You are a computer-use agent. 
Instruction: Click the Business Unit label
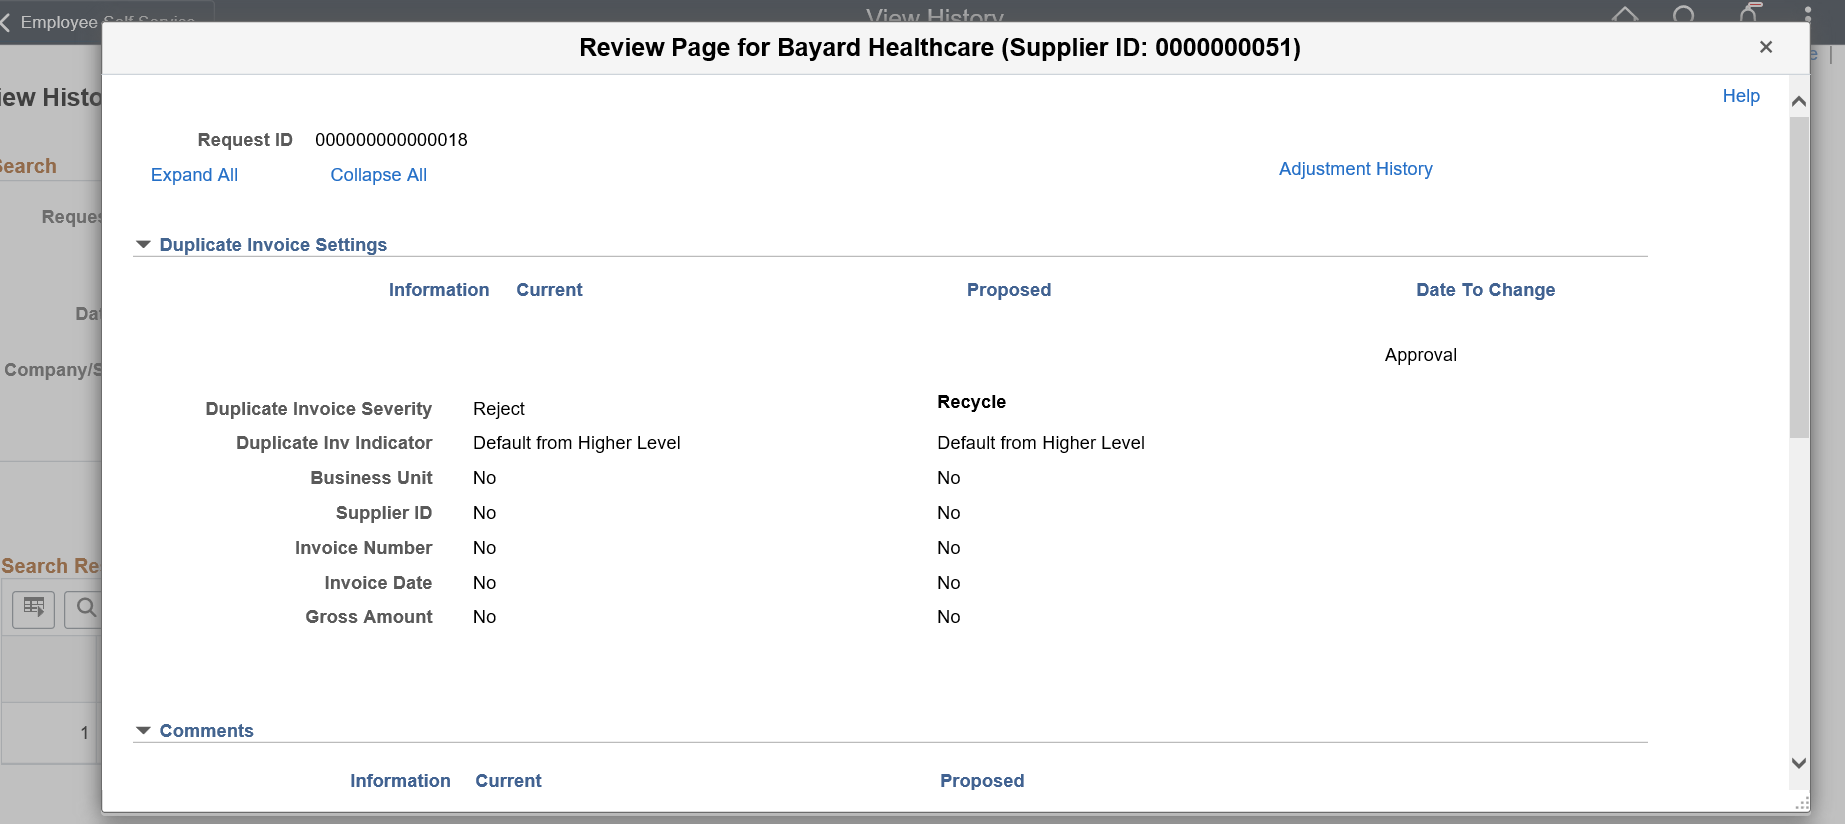tap(371, 478)
